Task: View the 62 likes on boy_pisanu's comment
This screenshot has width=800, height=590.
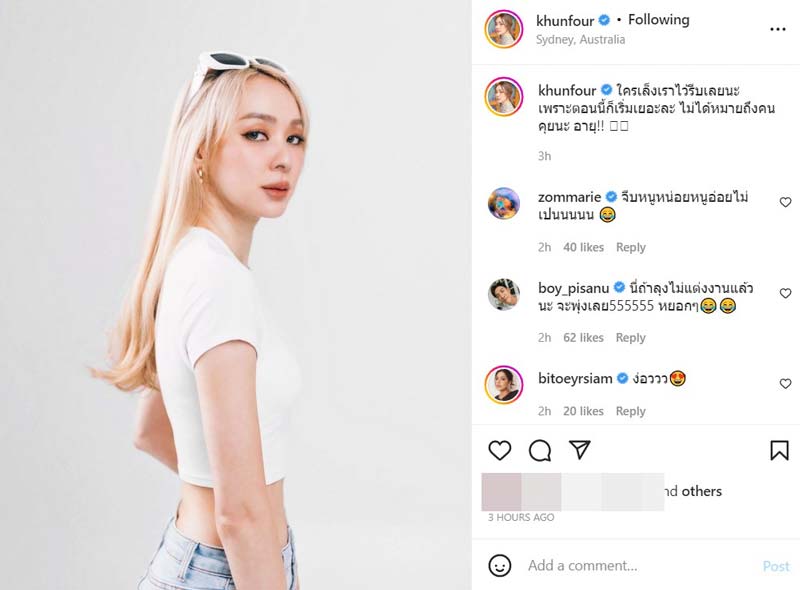Action: point(583,338)
